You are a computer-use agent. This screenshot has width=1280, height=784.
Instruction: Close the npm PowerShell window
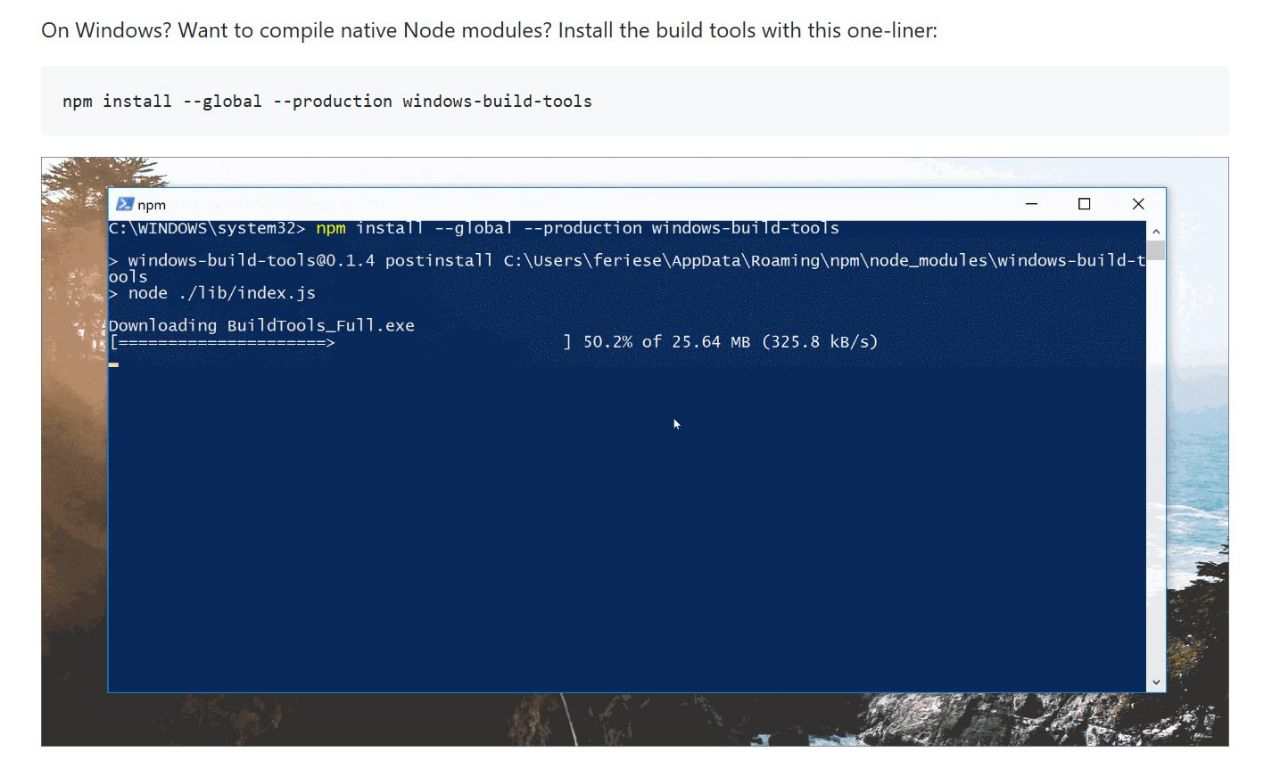pos(1138,204)
